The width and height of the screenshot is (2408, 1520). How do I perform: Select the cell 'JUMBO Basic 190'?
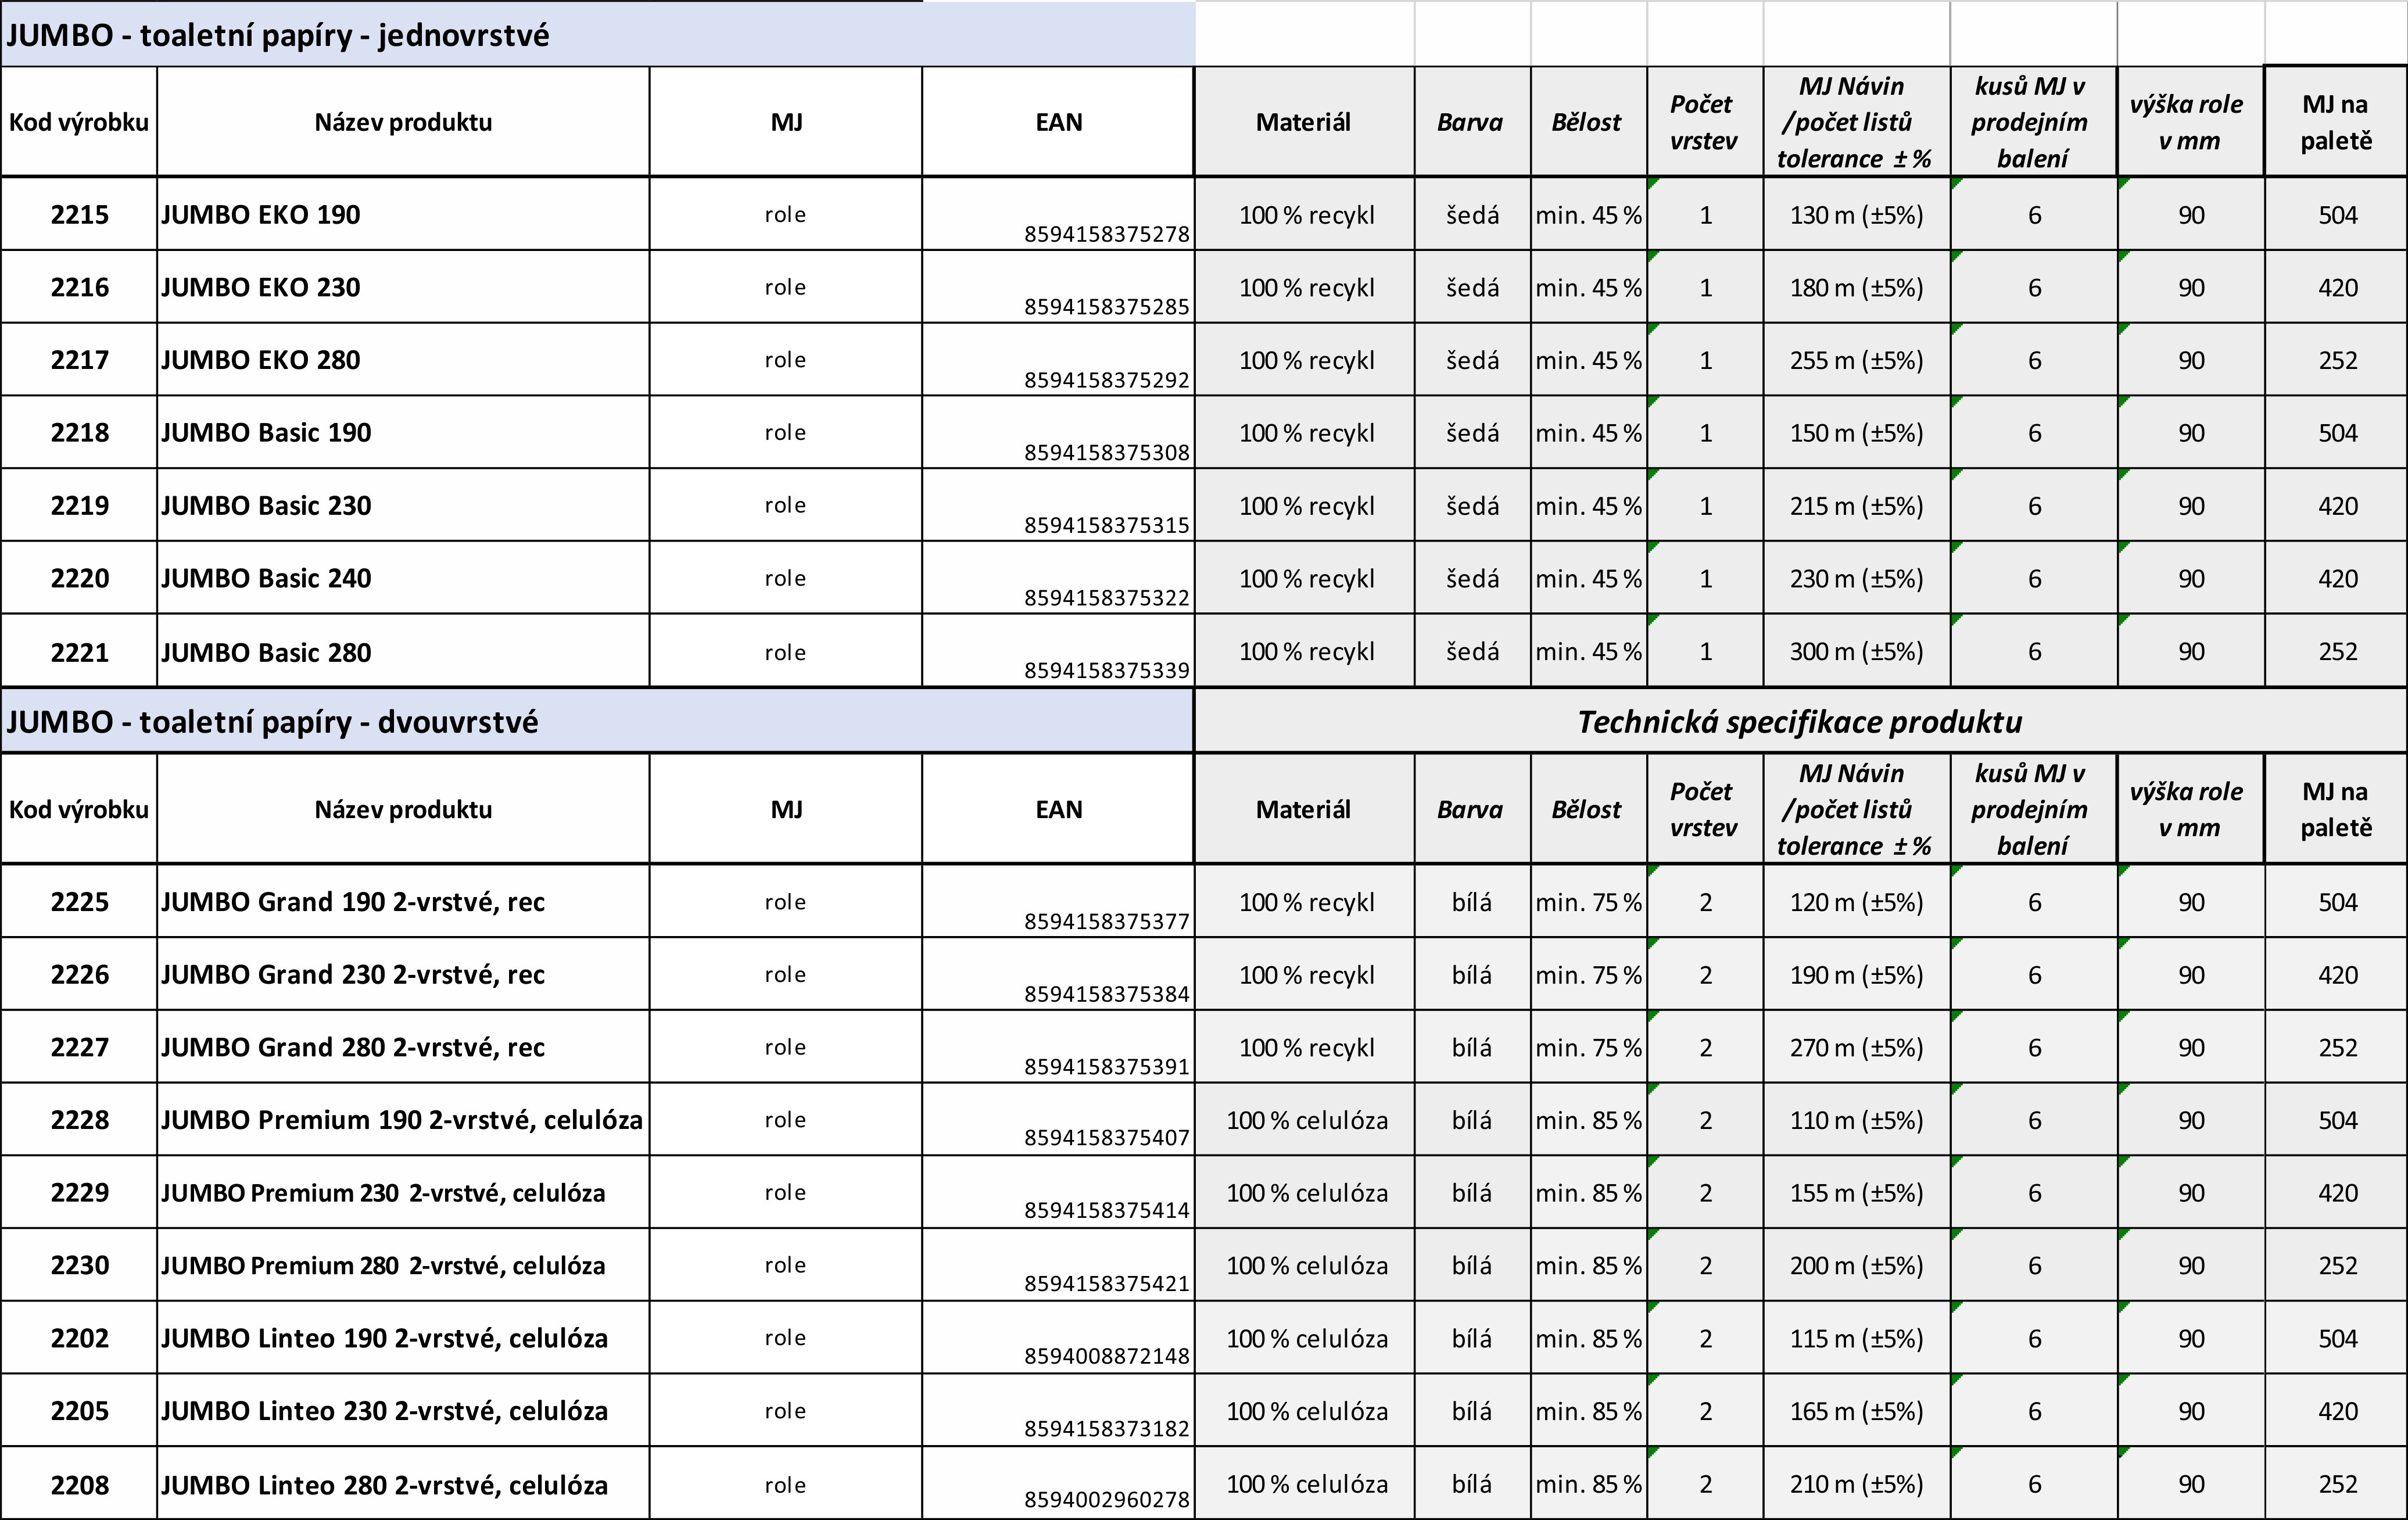click(x=404, y=433)
